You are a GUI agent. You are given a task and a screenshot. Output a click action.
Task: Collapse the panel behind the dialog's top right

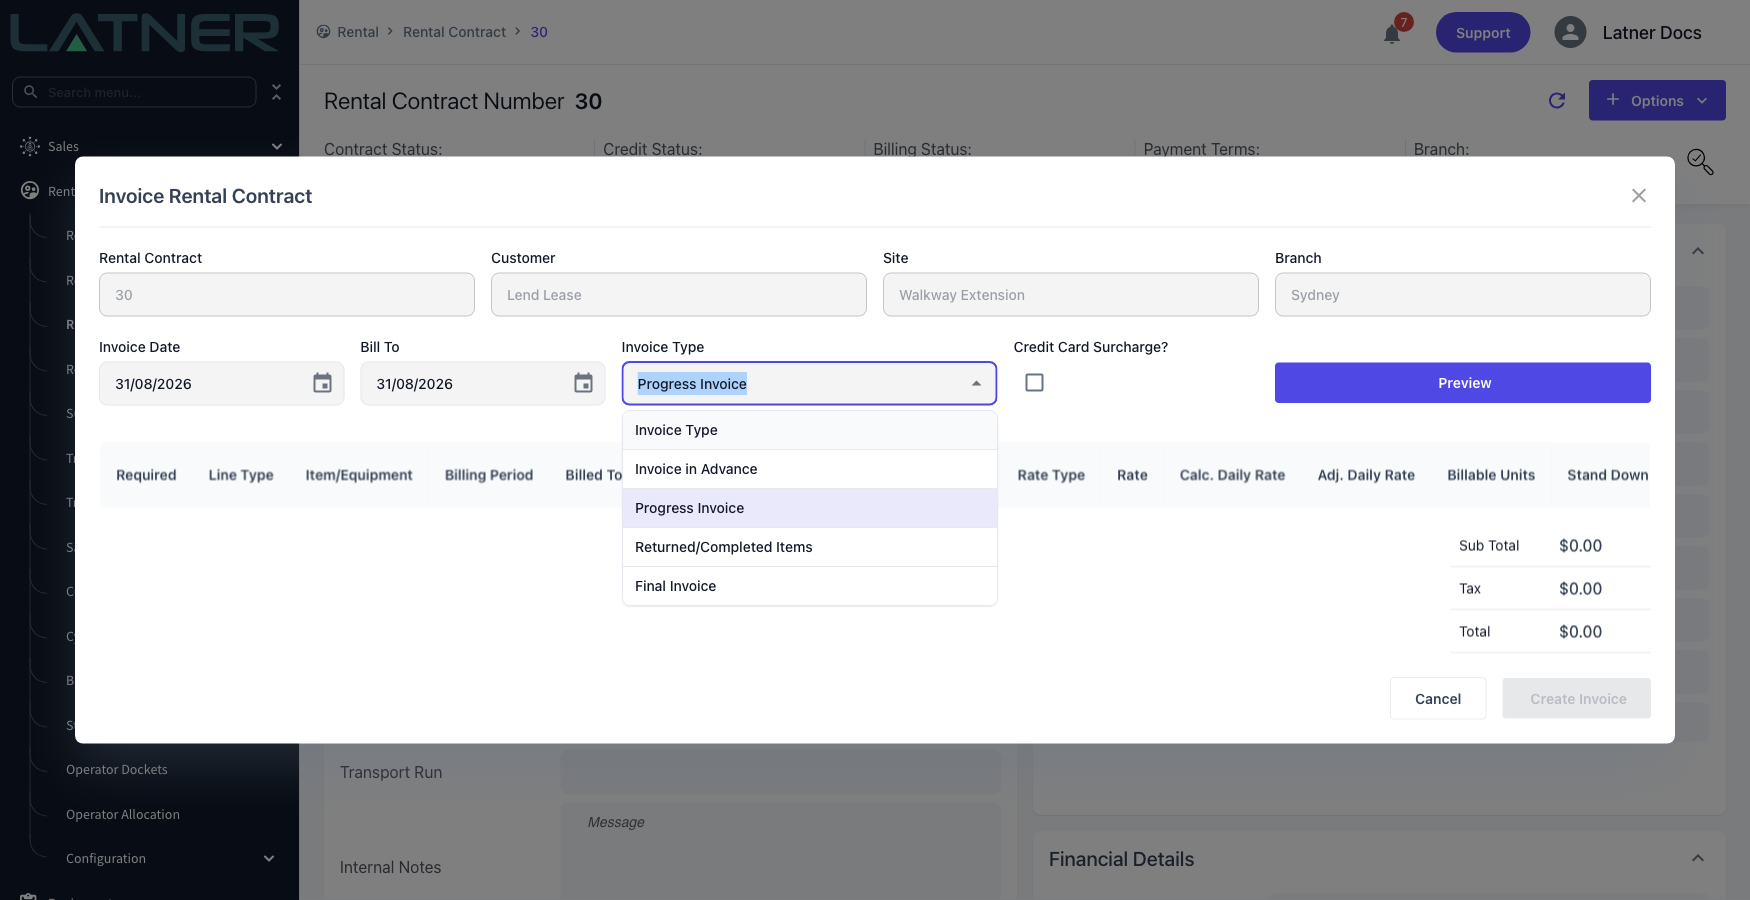[x=1697, y=251]
